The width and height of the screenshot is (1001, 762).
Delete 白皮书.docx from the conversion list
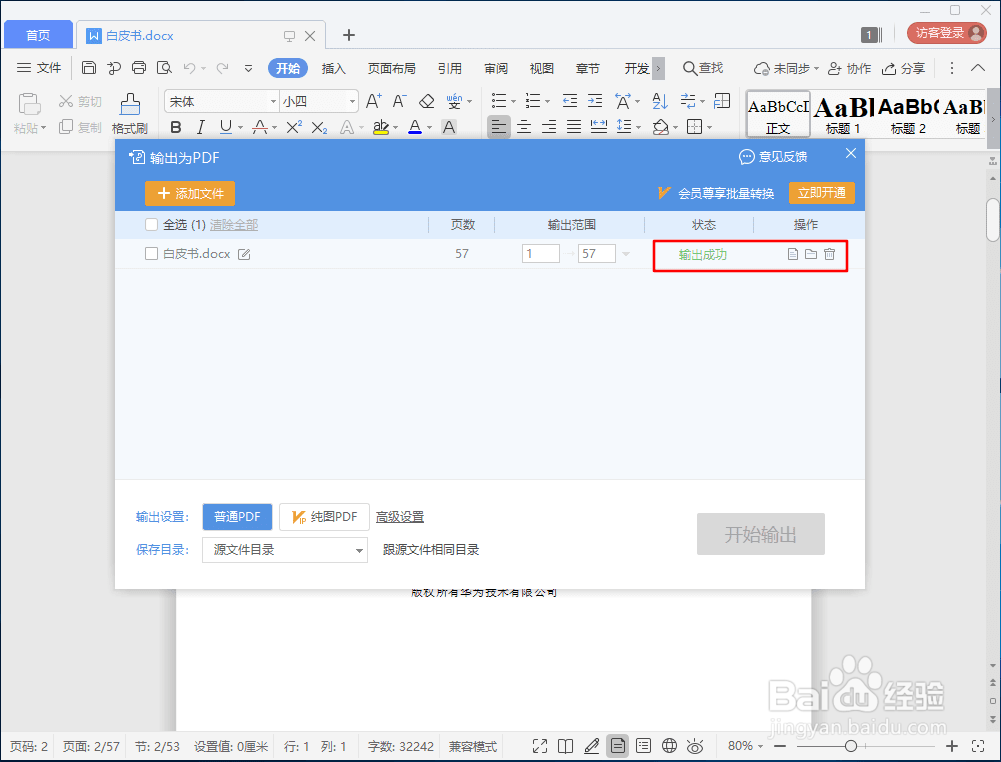829,254
